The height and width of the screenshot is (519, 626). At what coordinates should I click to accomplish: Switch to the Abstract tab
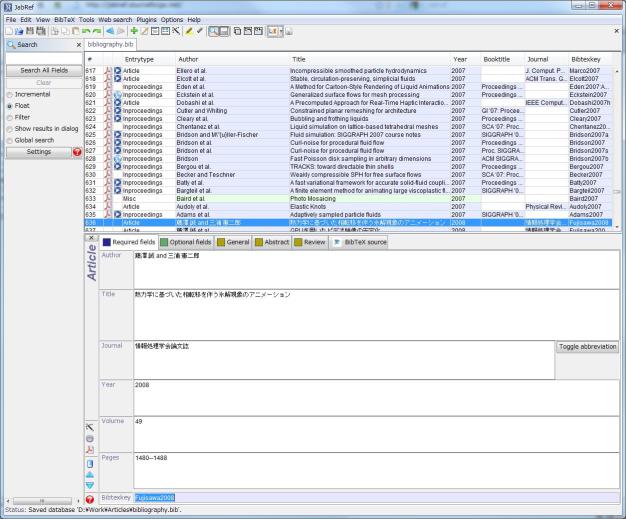(275, 241)
